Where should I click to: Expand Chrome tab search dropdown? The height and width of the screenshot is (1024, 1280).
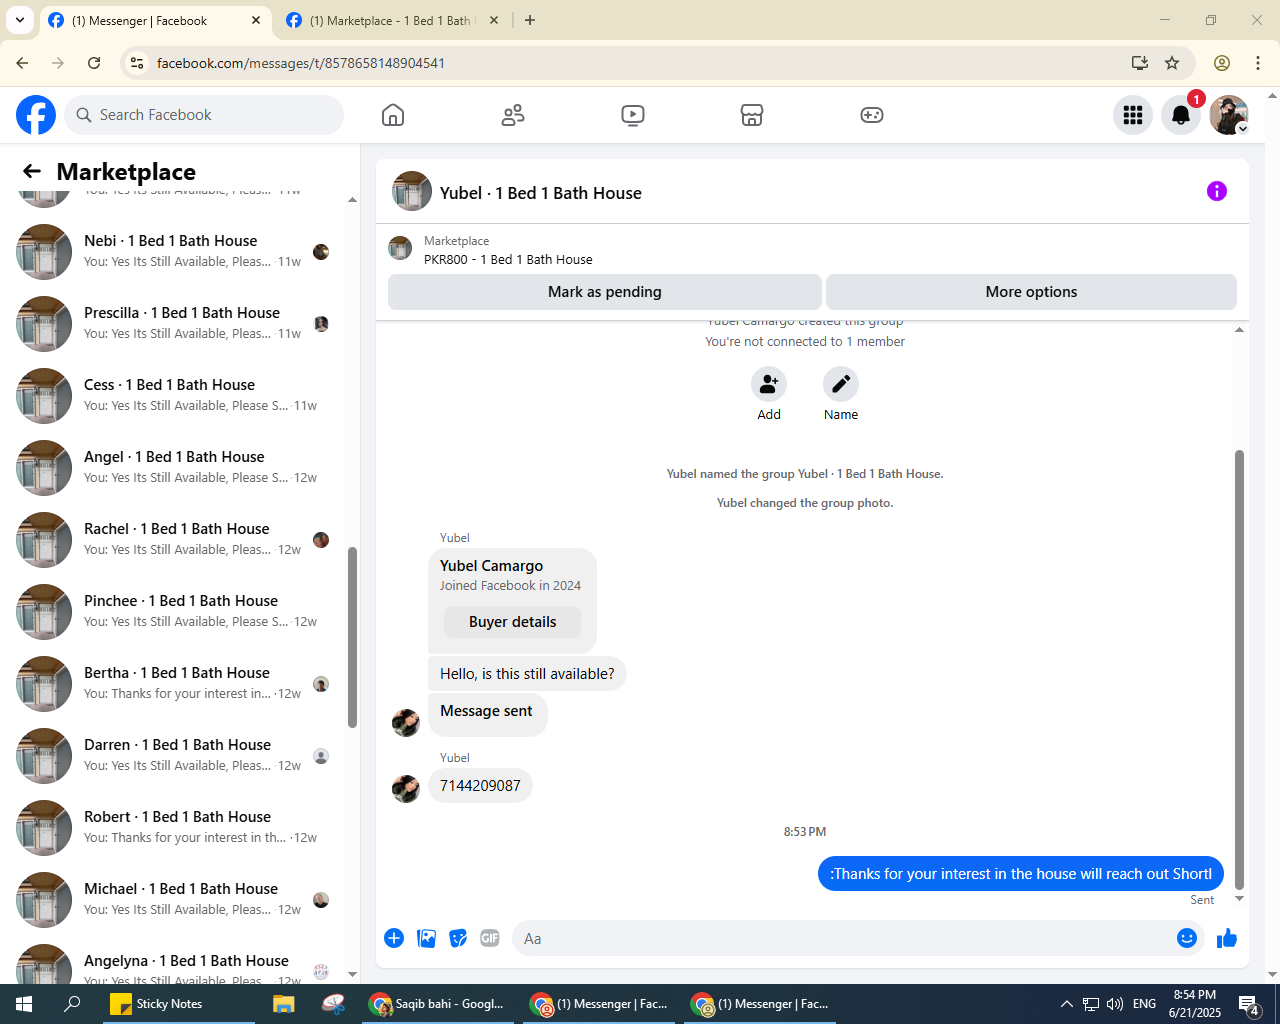click(20, 20)
